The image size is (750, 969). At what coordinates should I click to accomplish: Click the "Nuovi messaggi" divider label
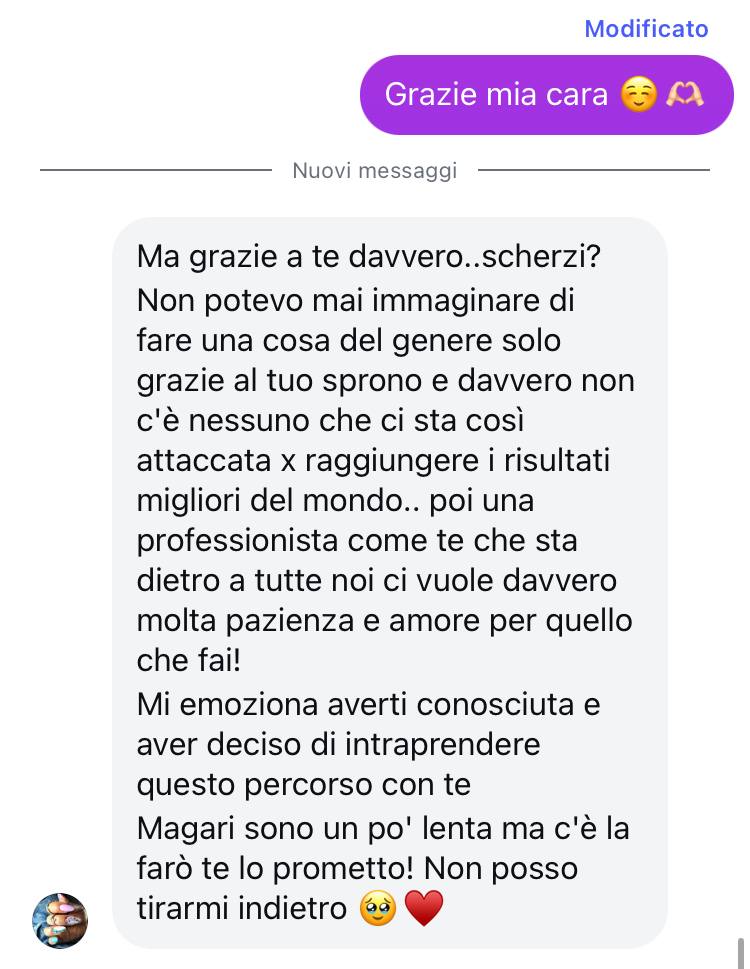pos(374,170)
